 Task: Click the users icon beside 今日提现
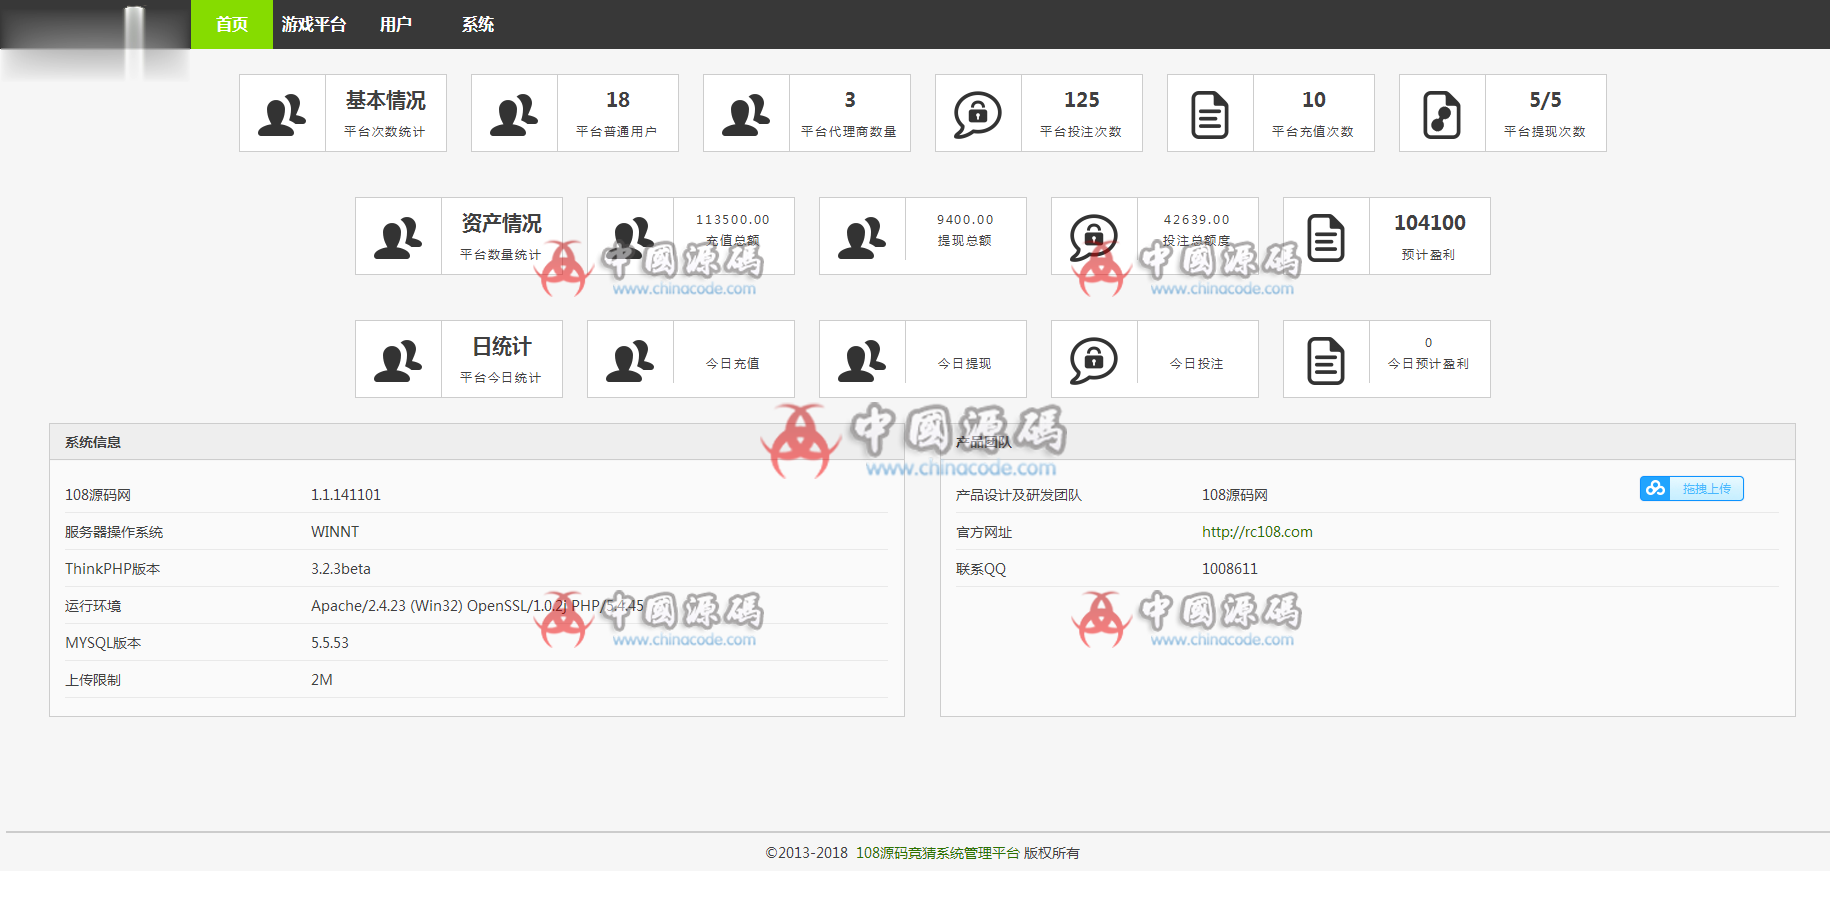(x=862, y=360)
